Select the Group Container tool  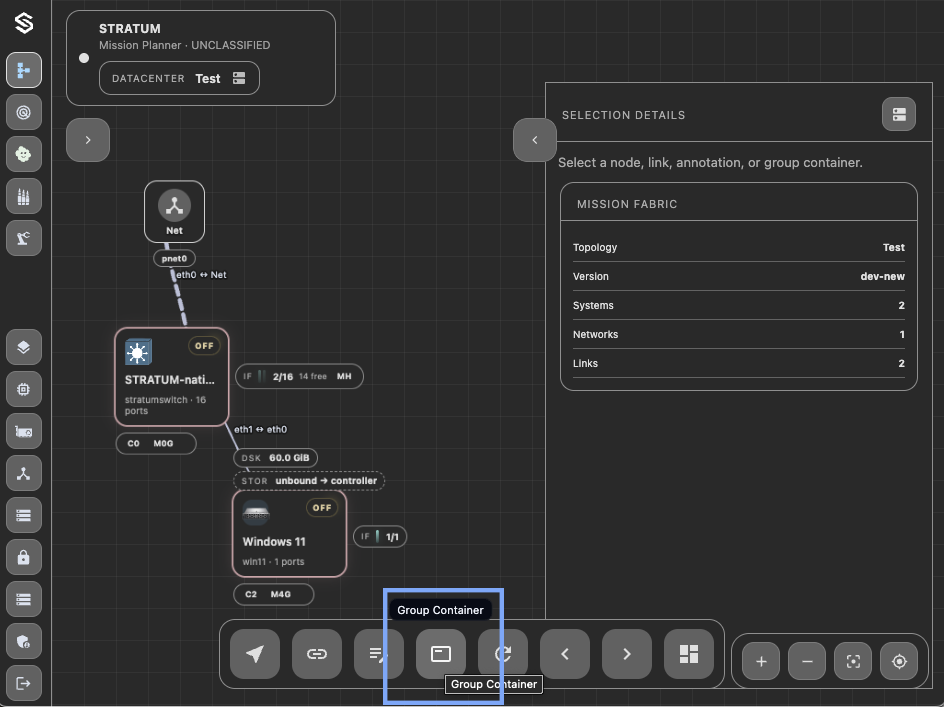(x=441, y=654)
